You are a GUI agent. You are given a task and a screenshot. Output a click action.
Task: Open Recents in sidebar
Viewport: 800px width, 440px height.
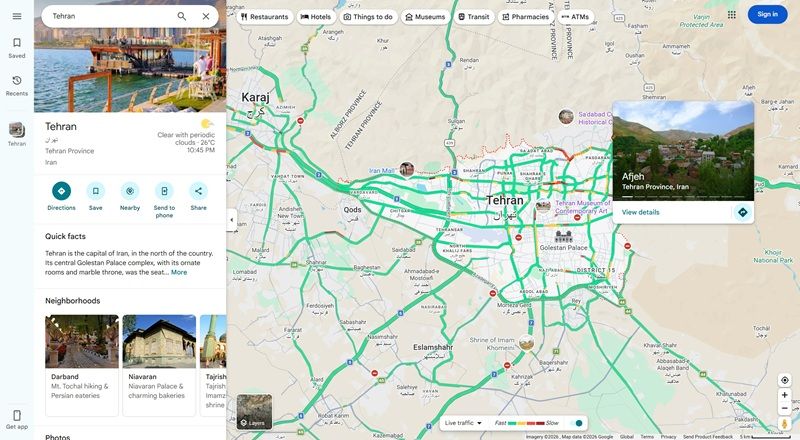(17, 86)
